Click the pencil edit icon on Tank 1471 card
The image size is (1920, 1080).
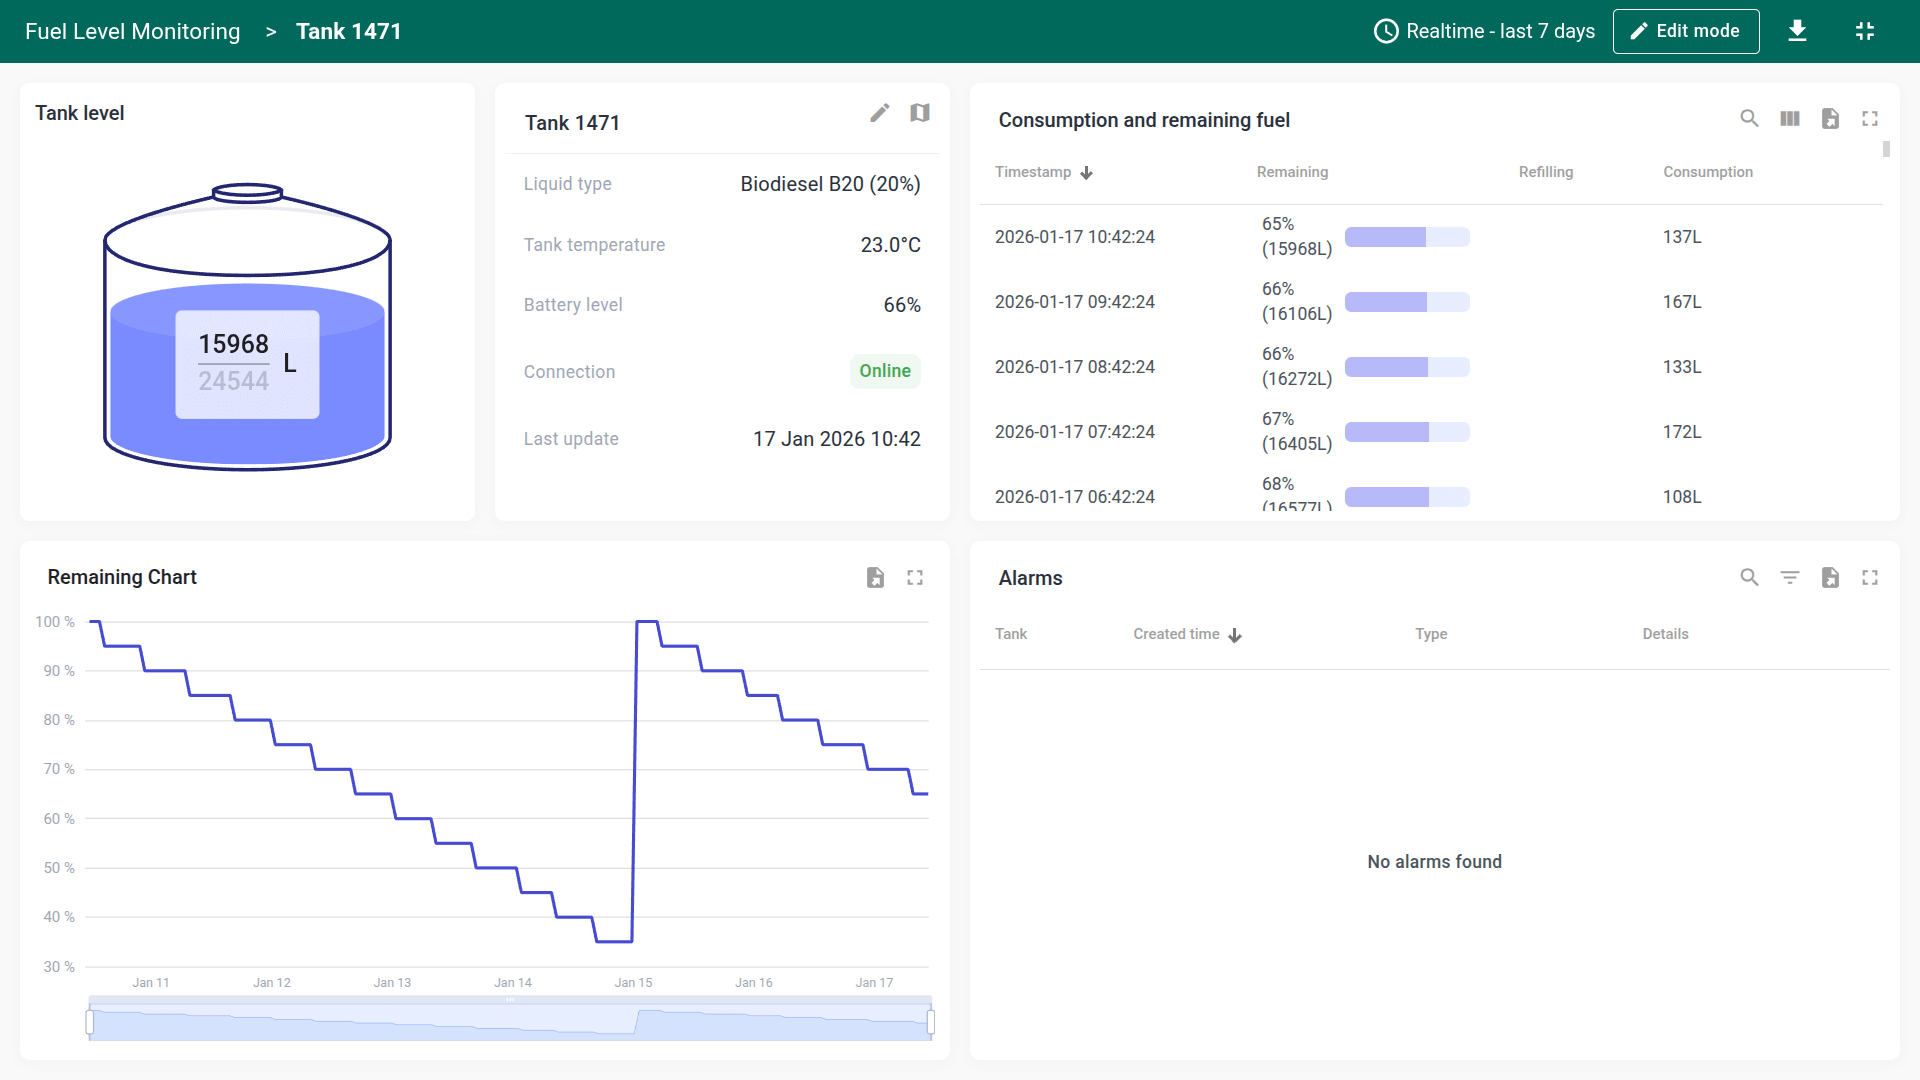coord(879,113)
